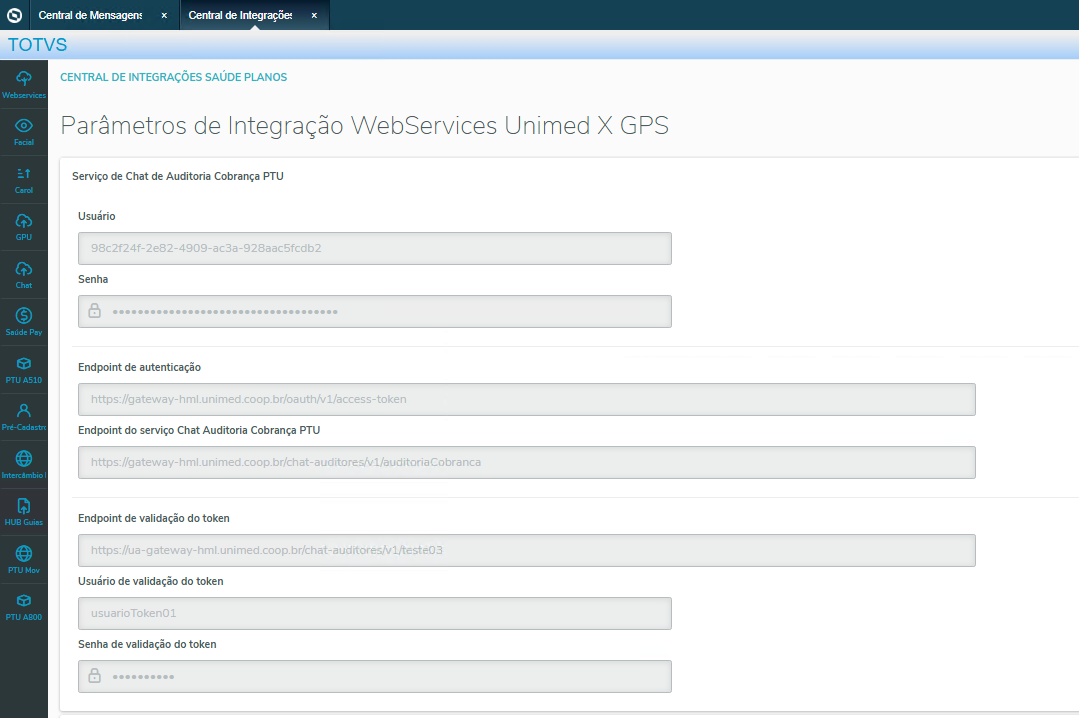Click the lock icon in Senha field
1079x718 pixels.
pyautogui.click(x=95, y=311)
